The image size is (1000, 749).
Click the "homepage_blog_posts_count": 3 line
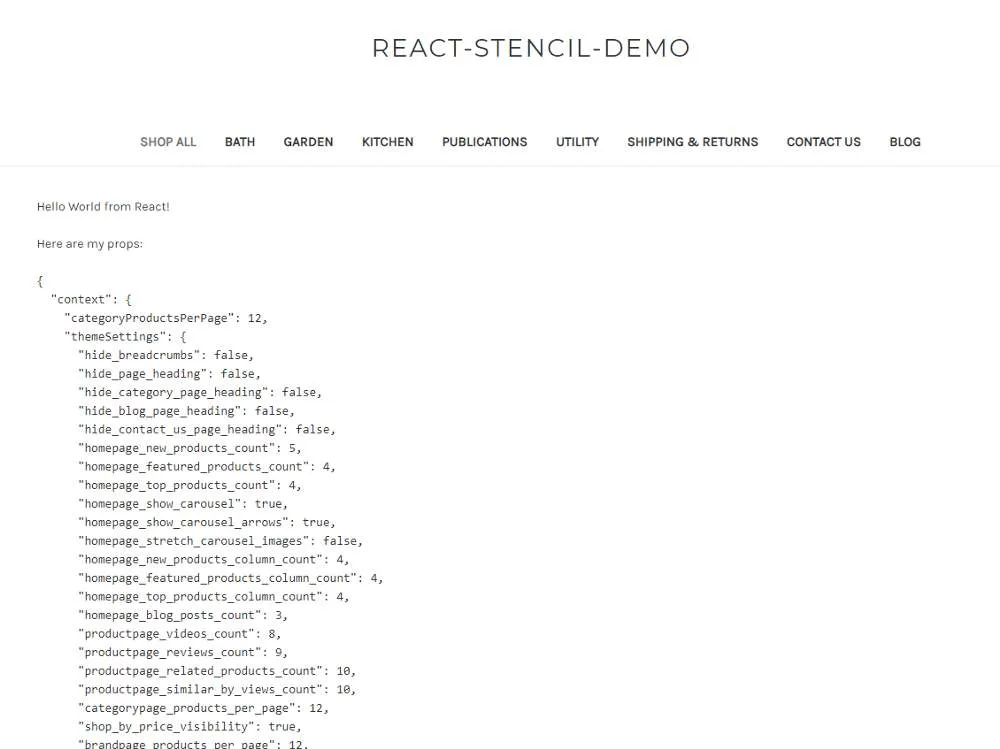pyautogui.click(x=183, y=614)
